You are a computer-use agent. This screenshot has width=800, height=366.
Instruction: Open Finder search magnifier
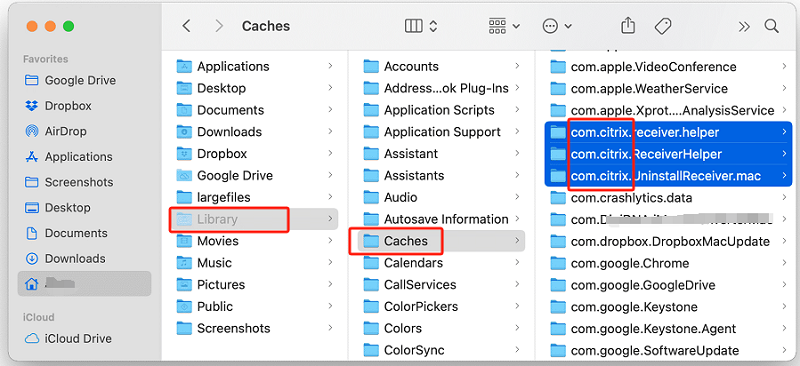(771, 26)
